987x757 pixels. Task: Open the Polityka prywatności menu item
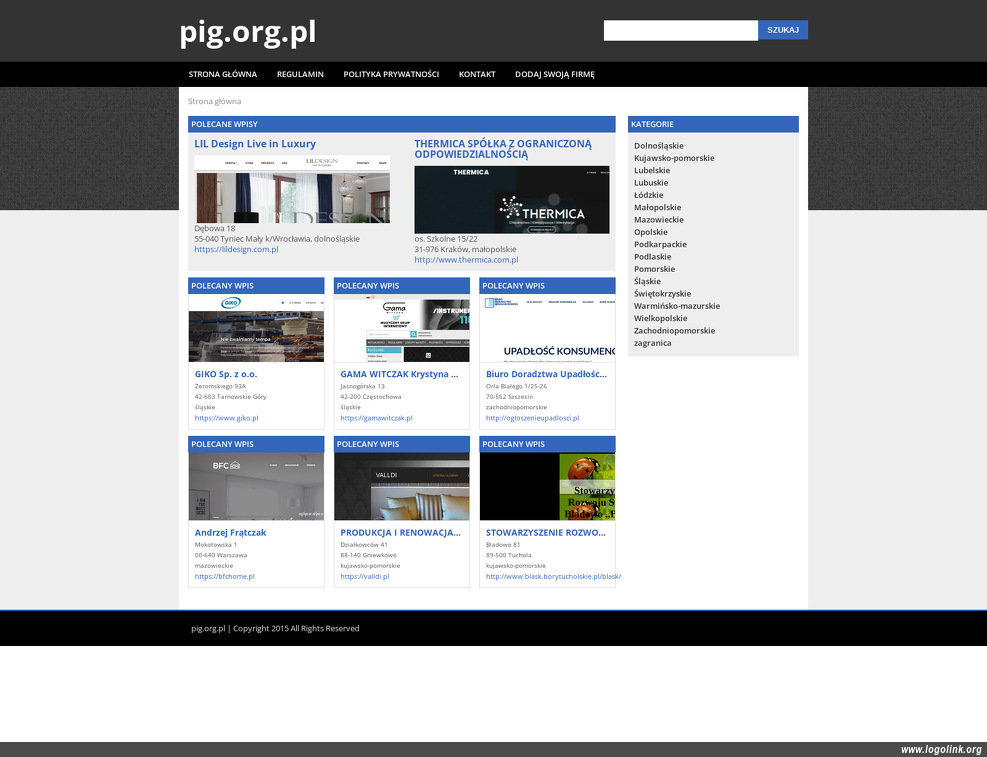[x=391, y=74]
